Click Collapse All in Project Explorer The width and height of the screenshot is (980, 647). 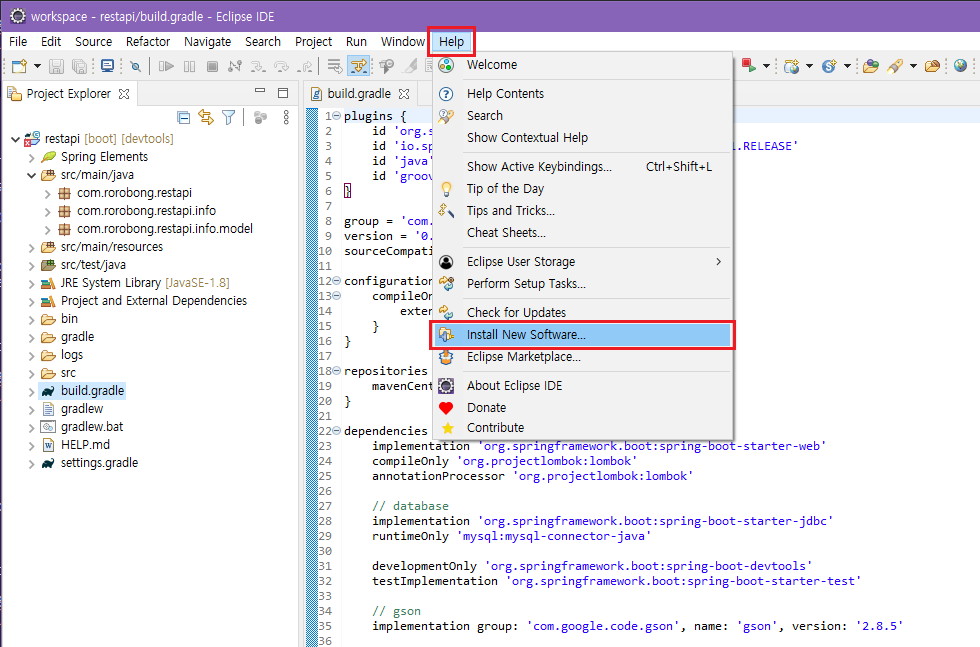pos(184,117)
